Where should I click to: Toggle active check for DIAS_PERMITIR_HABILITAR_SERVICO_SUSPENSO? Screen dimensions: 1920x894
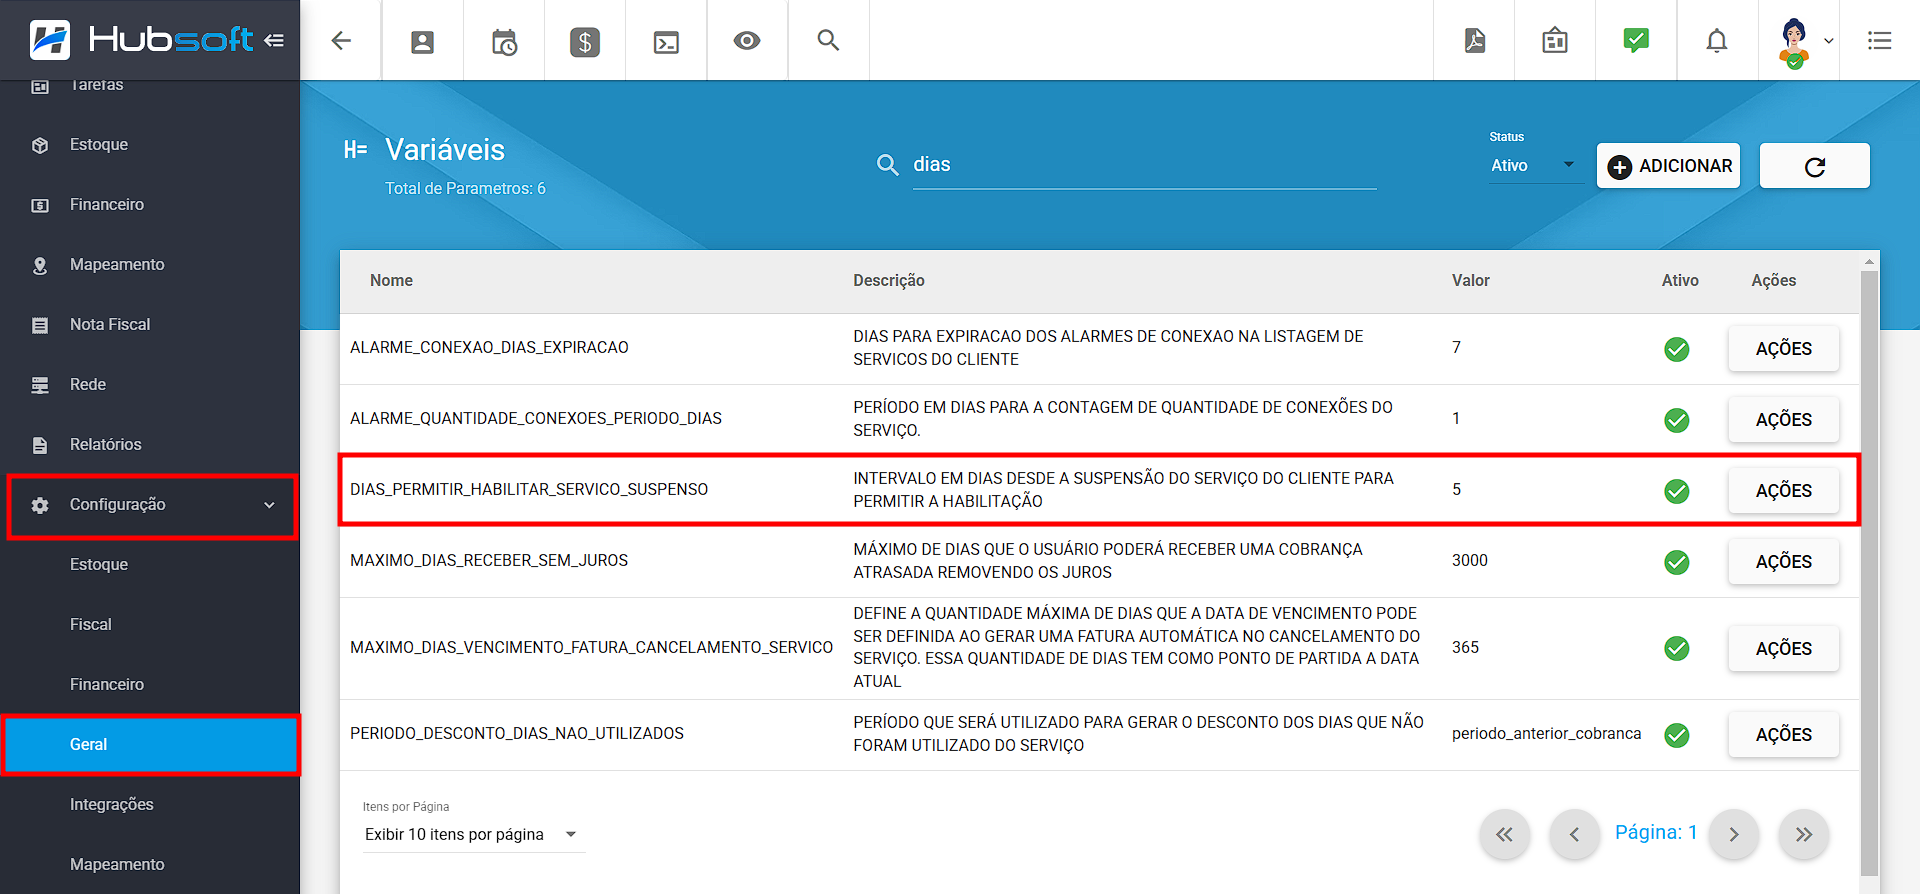tap(1677, 491)
